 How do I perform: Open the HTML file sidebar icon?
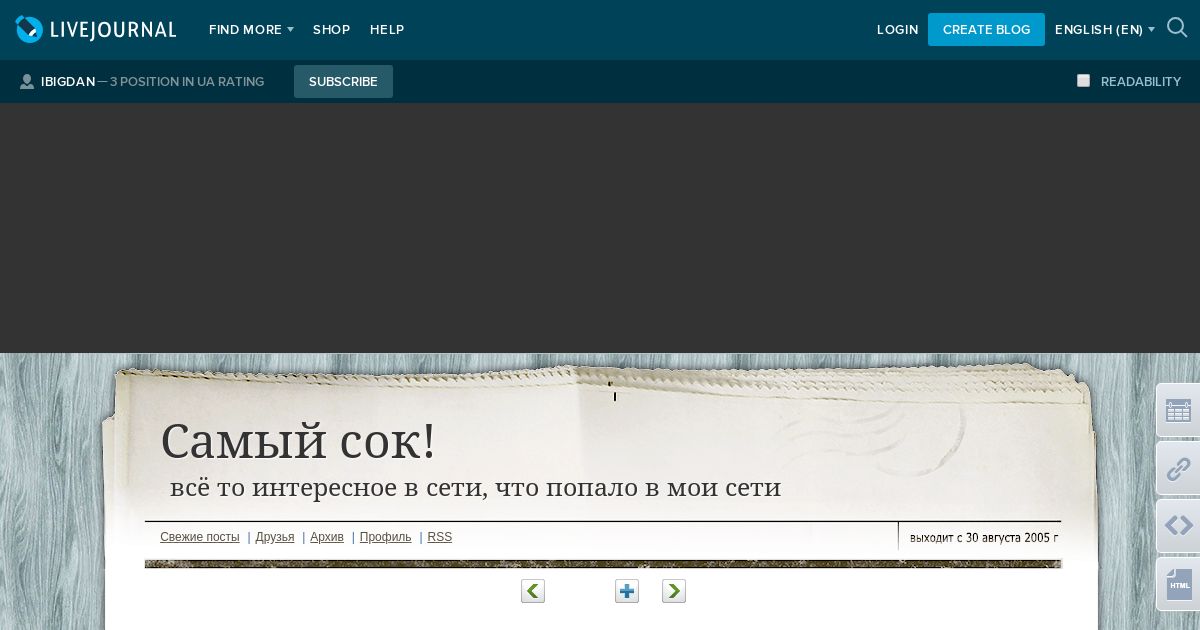(1179, 584)
